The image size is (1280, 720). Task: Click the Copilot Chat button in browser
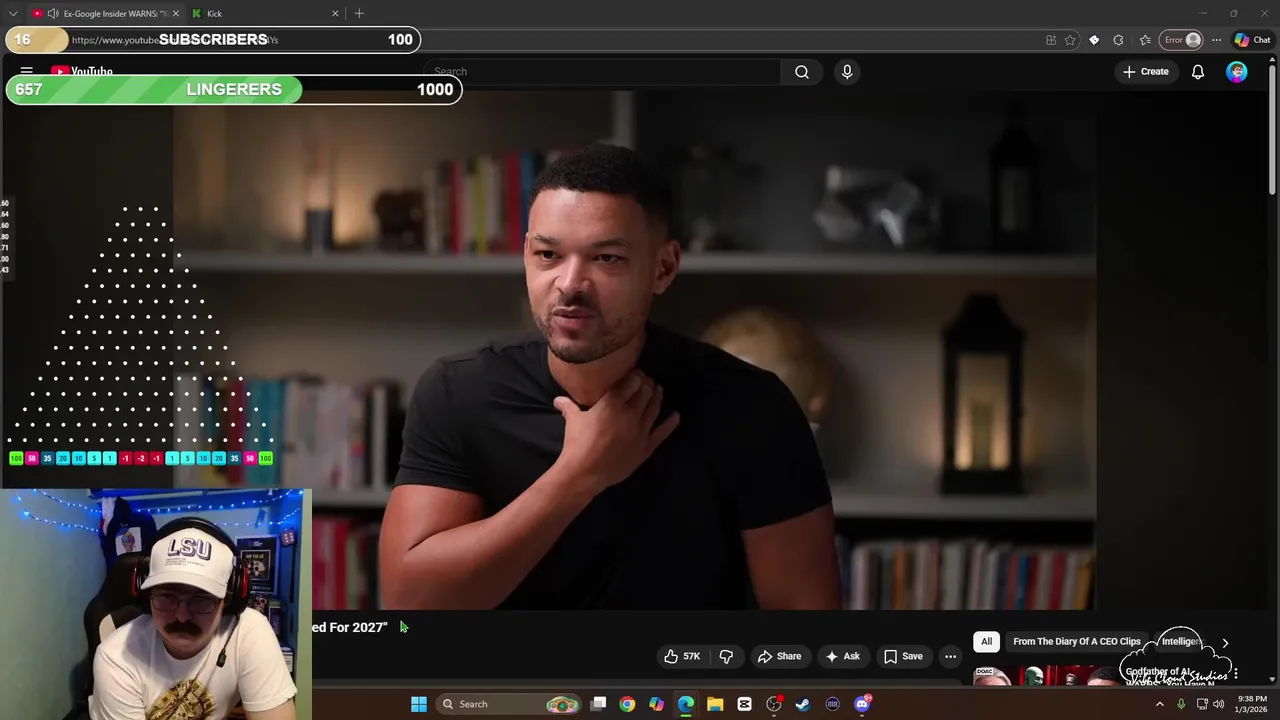click(x=1252, y=40)
